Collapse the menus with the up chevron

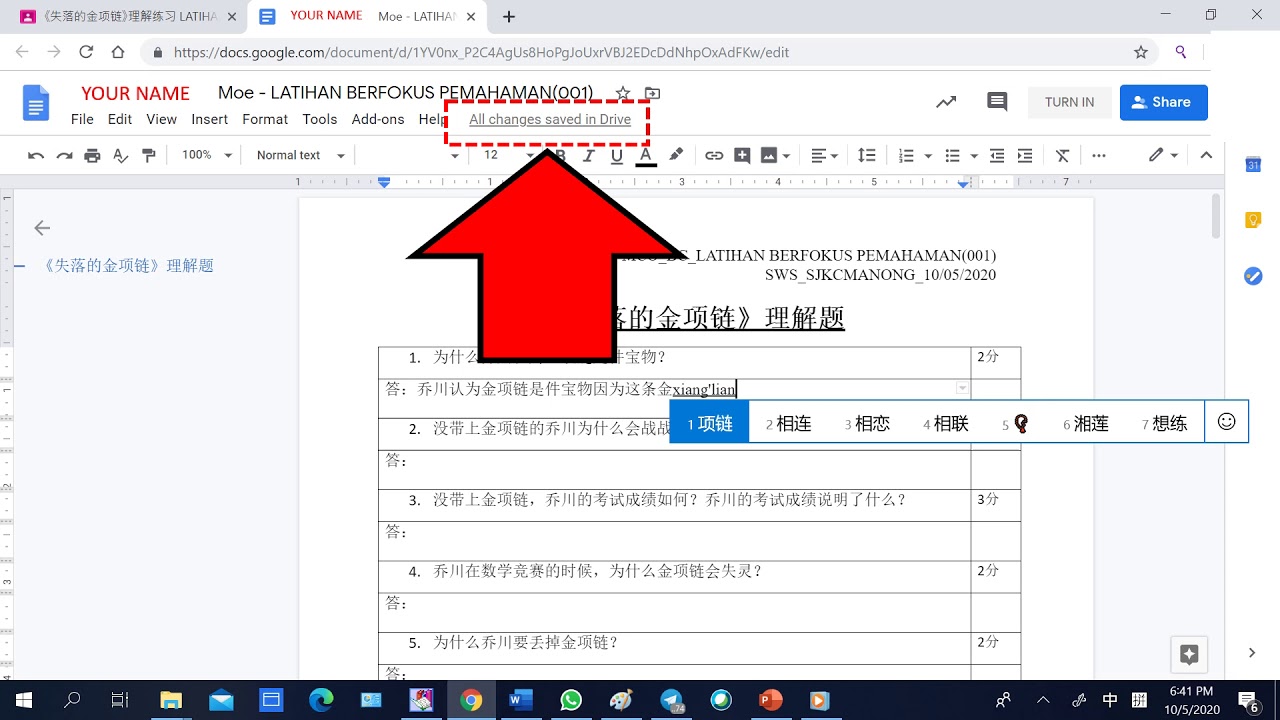[x=1206, y=155]
